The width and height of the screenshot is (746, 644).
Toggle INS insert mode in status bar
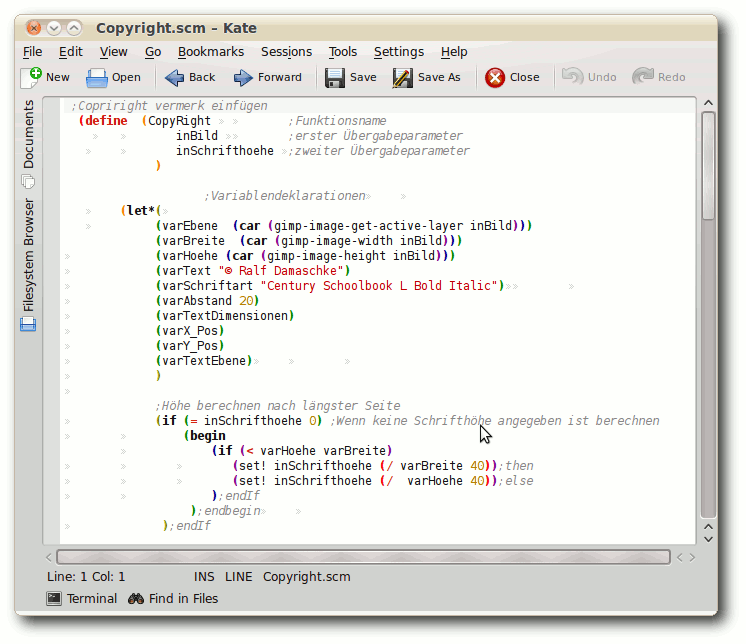[204, 576]
